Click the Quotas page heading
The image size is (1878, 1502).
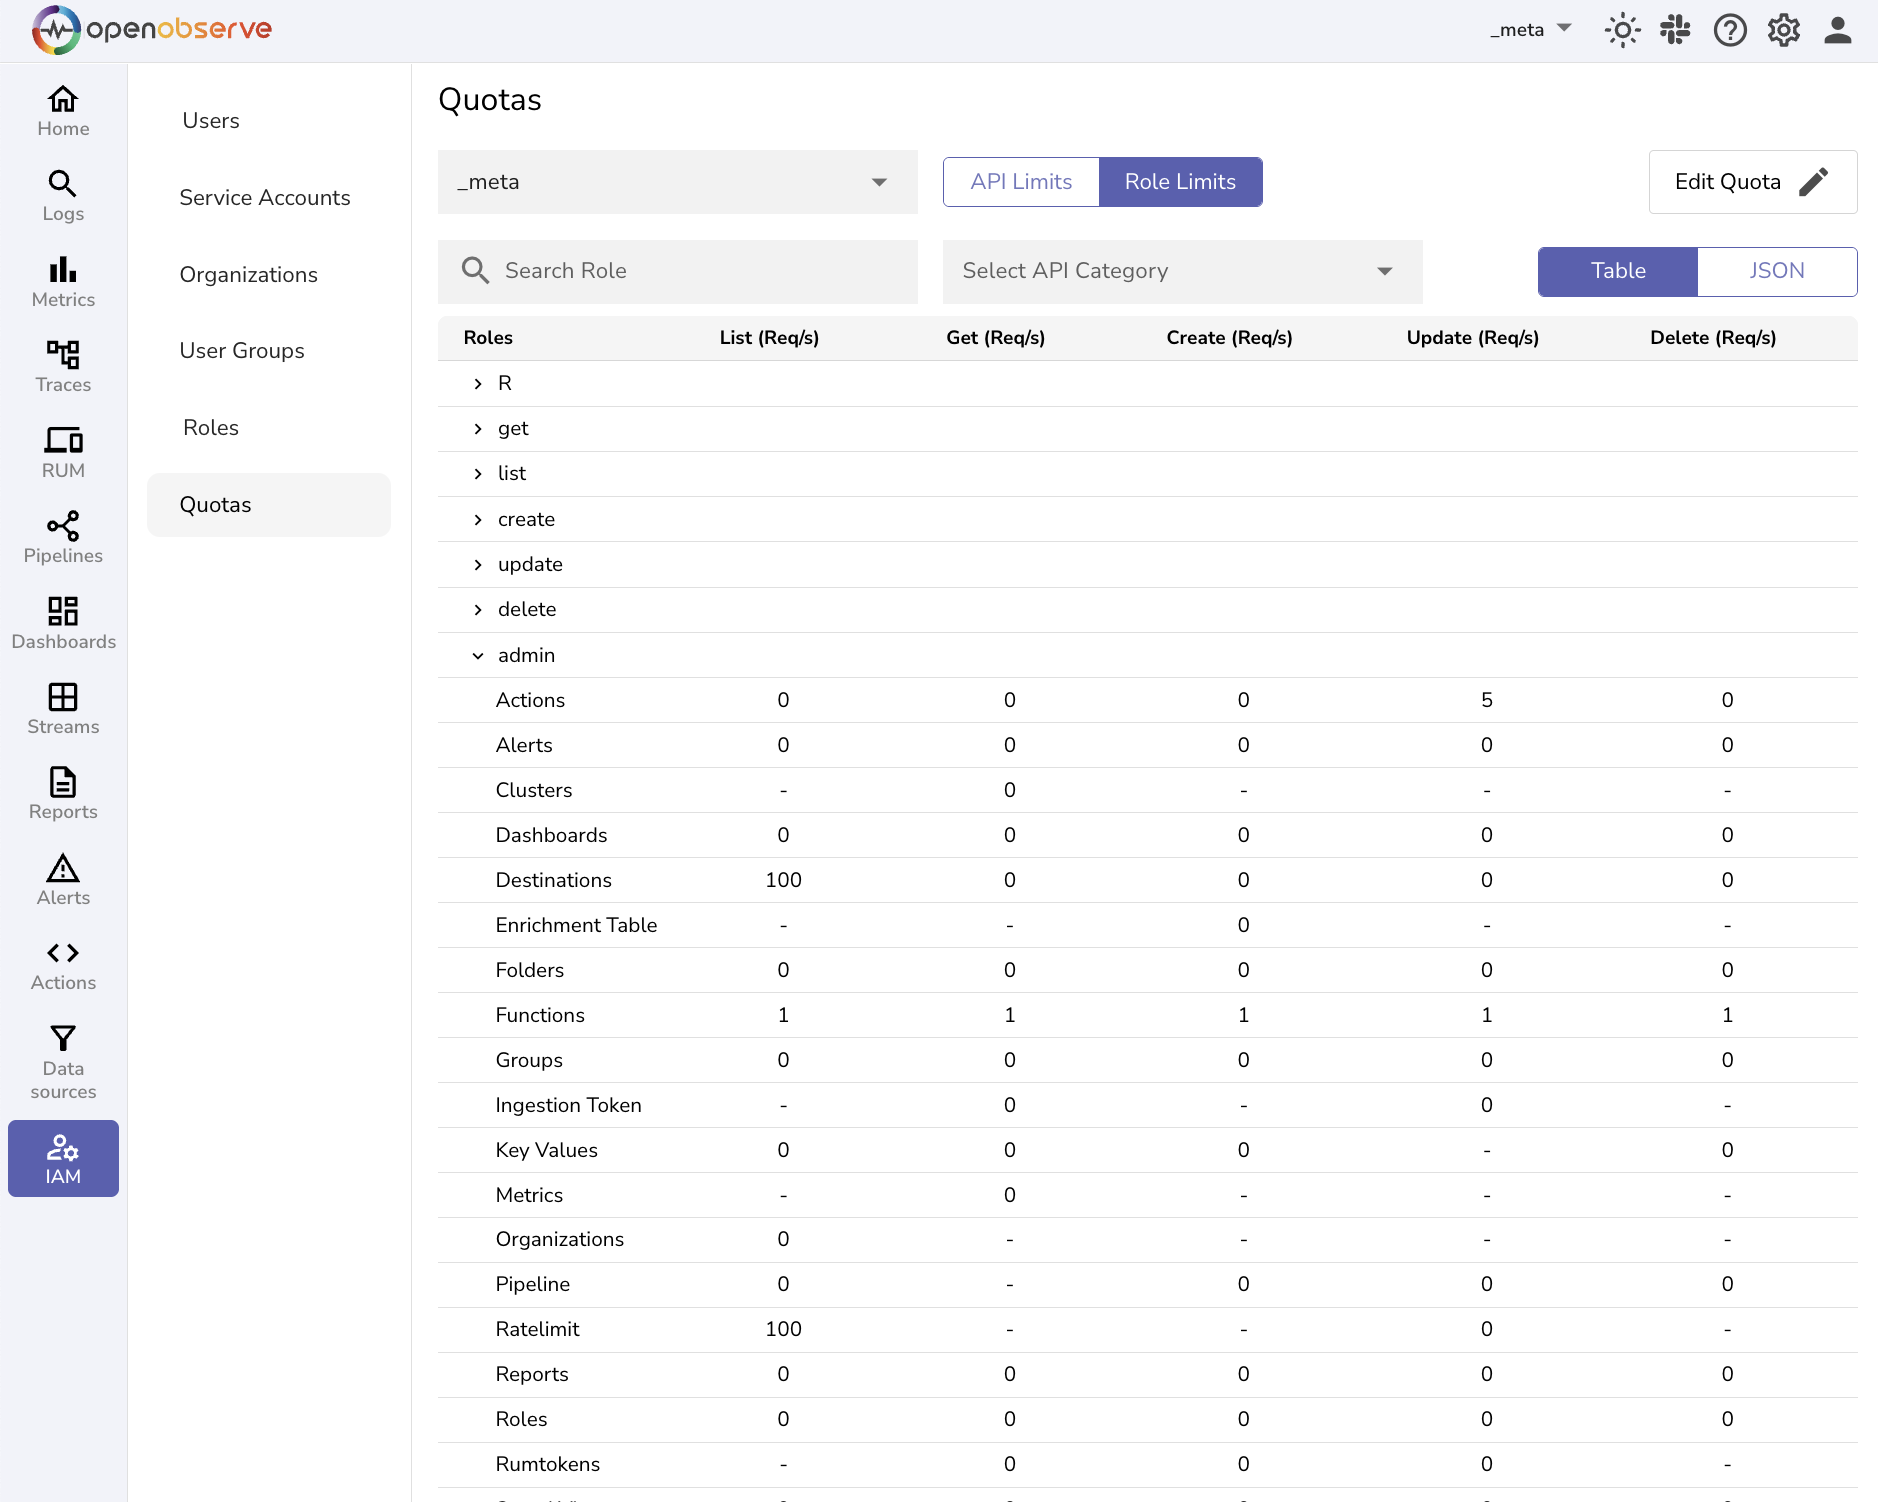[490, 100]
